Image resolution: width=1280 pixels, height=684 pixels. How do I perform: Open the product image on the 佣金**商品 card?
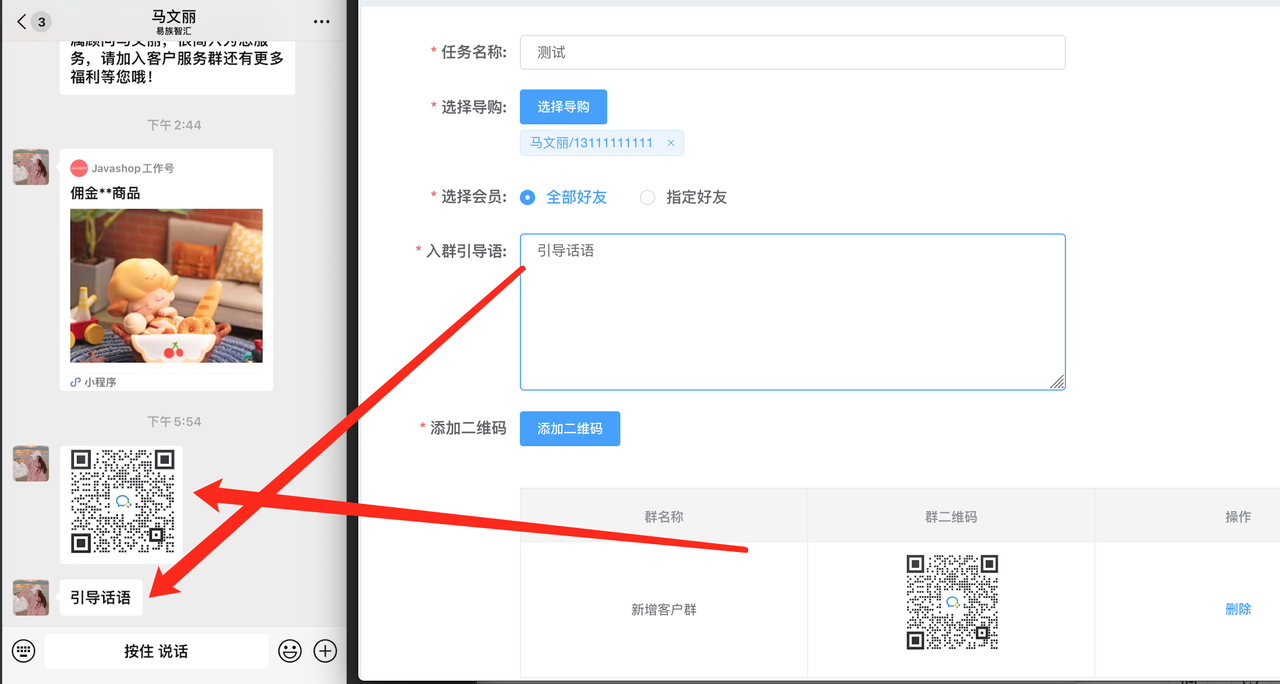tap(166, 285)
